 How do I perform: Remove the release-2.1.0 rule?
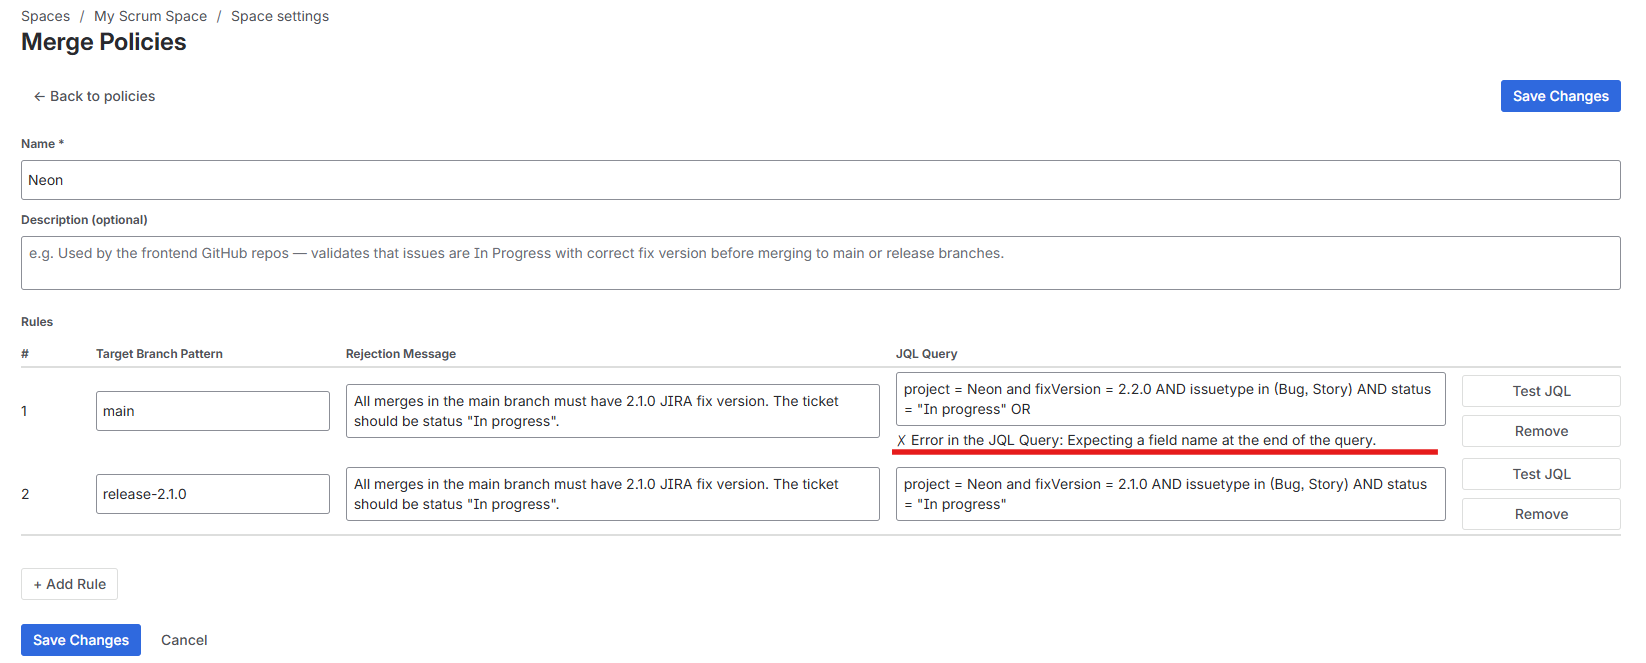tap(1540, 514)
